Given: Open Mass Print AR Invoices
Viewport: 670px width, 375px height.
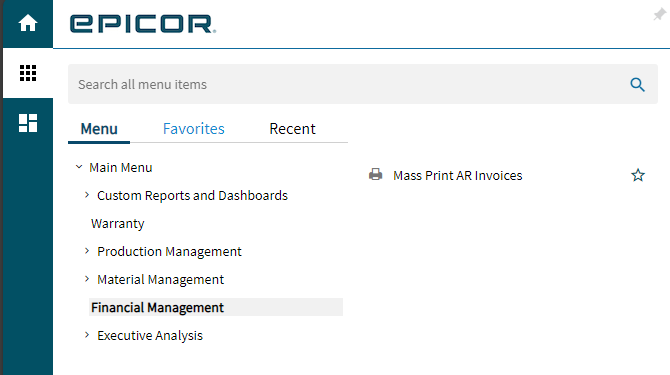Looking at the screenshot, I should tap(458, 176).
